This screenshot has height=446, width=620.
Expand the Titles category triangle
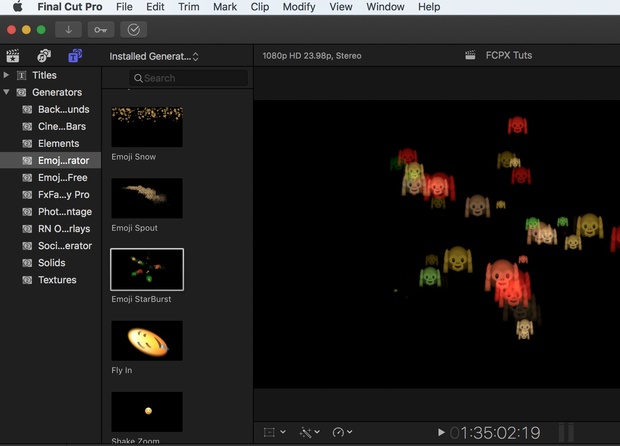click(x=6, y=74)
